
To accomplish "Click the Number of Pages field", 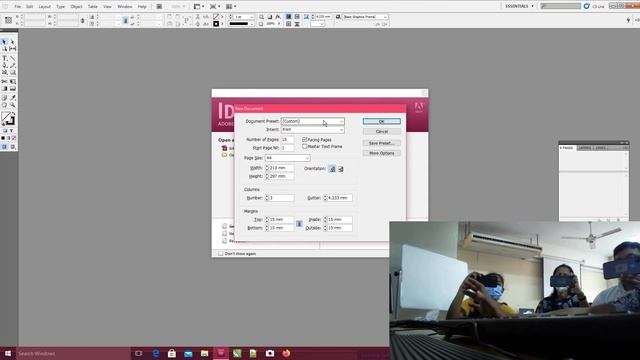I will pyautogui.click(x=287, y=140).
